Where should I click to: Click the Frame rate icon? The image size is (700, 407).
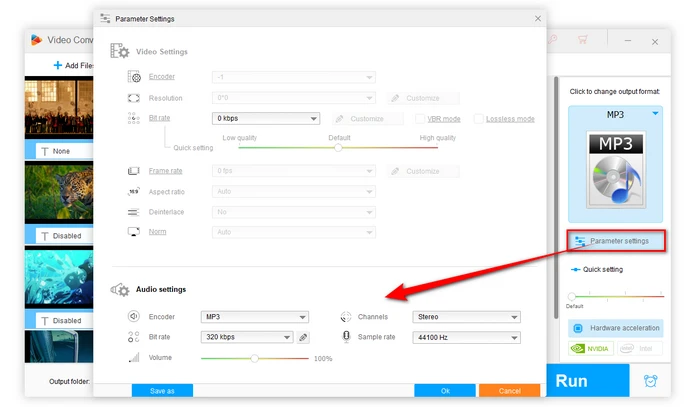pos(134,171)
